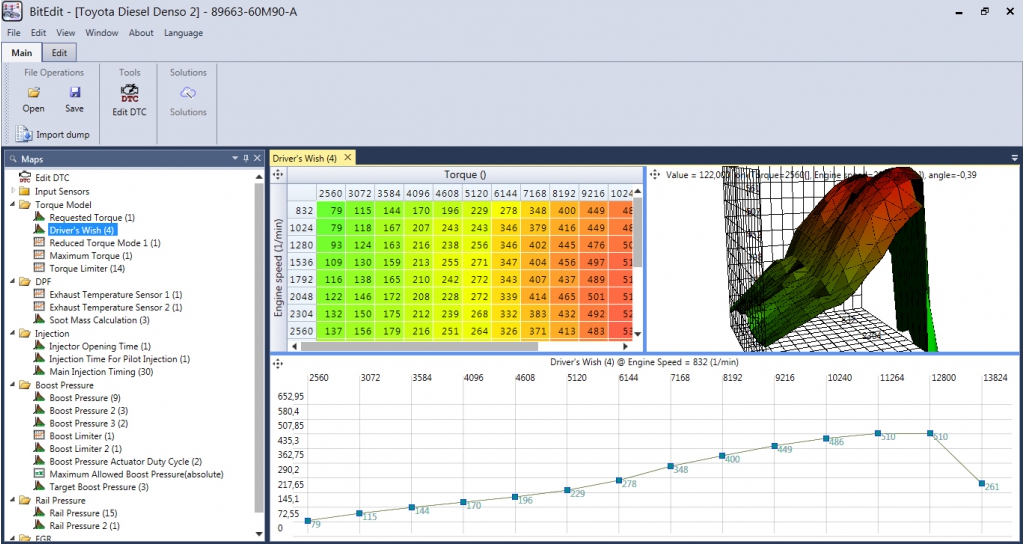Open Reduced Torque Mode 1 (1) map

104,243
